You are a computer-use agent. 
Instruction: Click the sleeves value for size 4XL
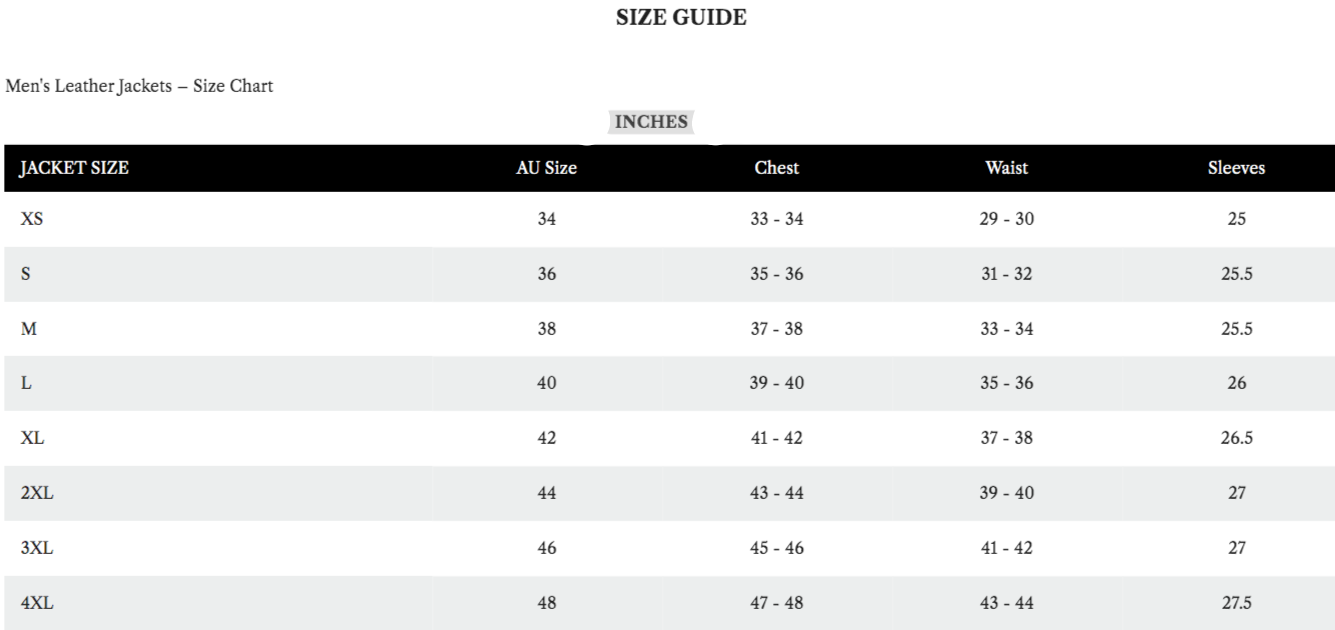1237,602
